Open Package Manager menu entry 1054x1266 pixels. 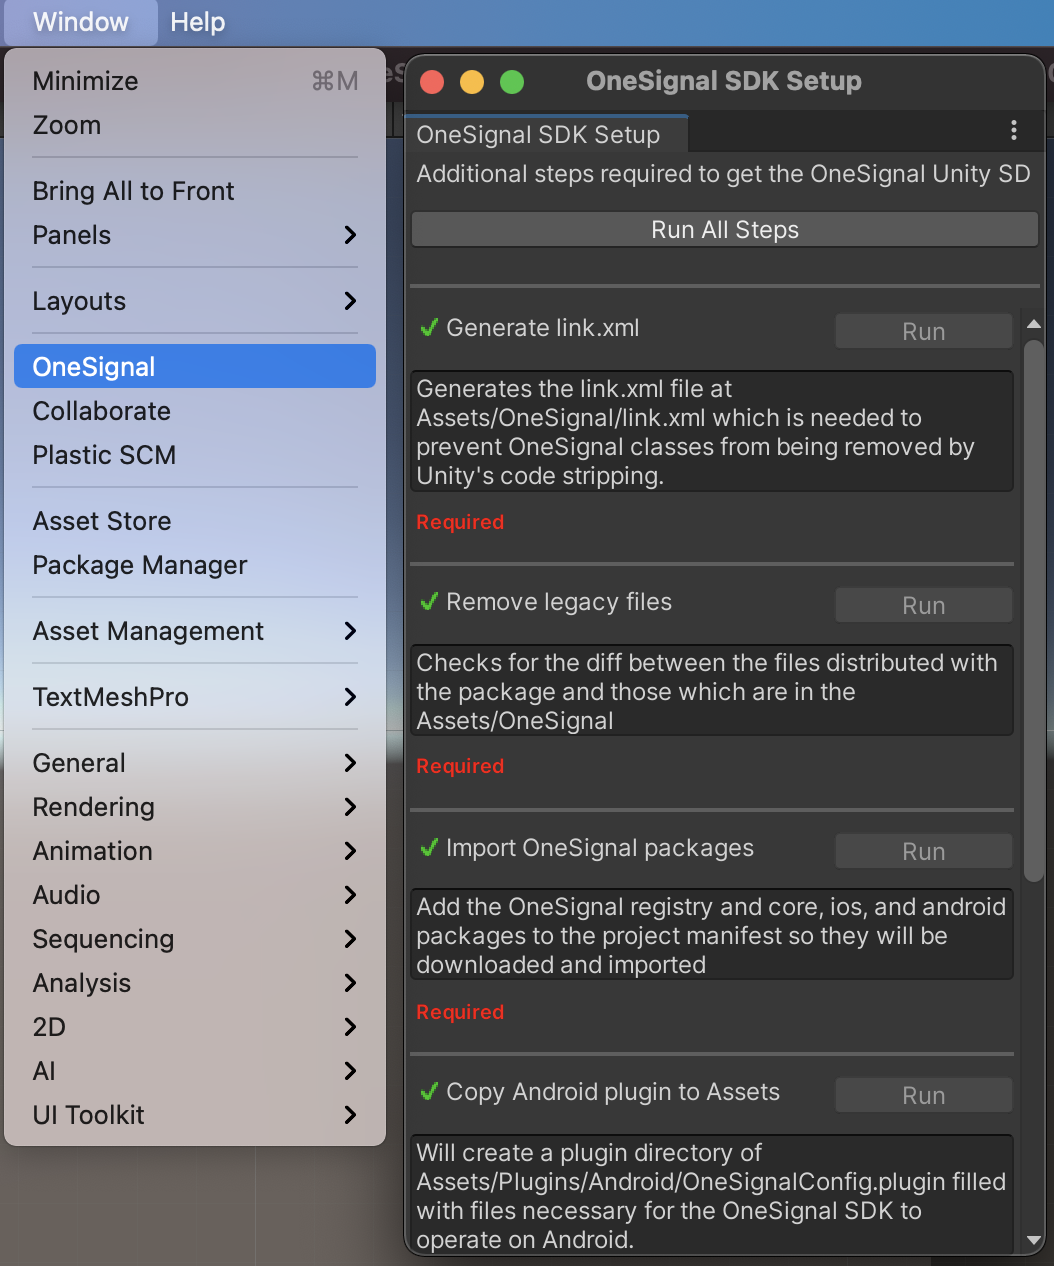195,565
